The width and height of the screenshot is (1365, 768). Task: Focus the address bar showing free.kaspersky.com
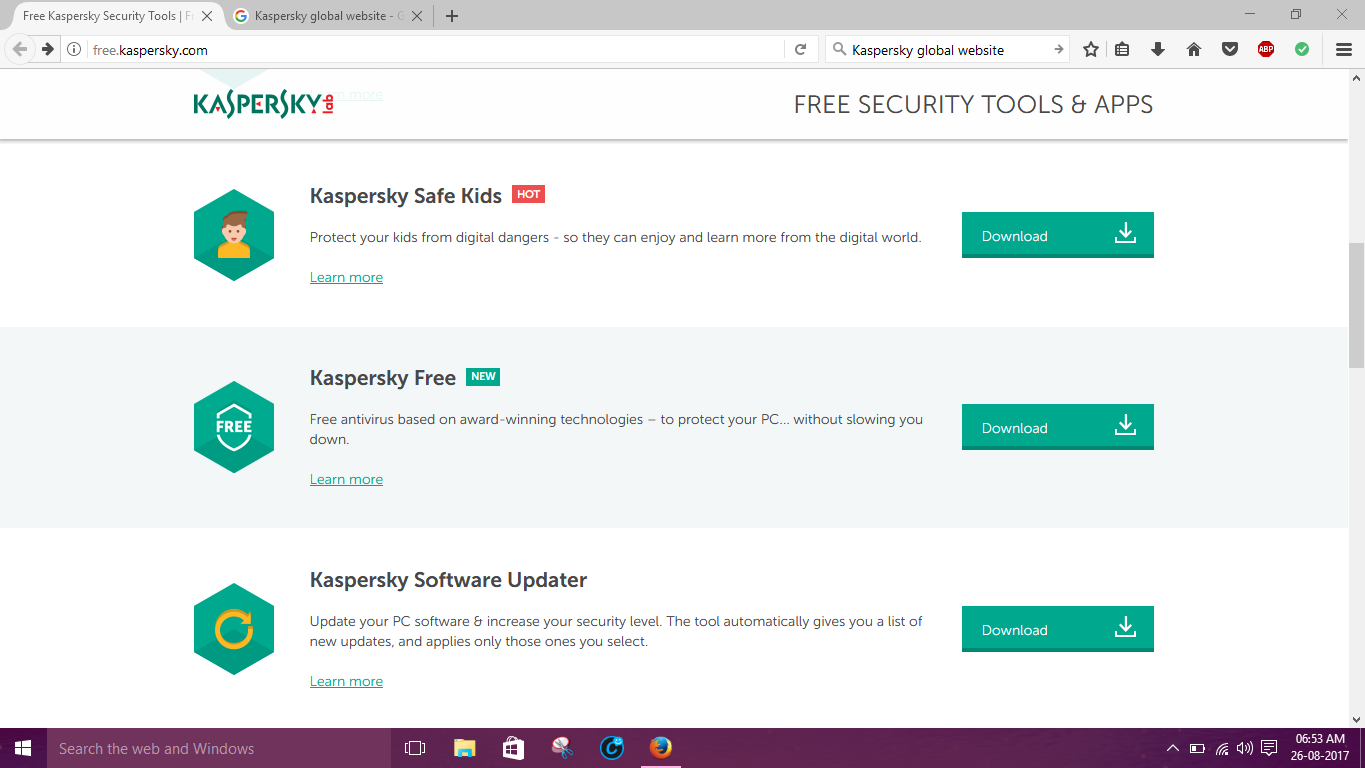pos(435,49)
